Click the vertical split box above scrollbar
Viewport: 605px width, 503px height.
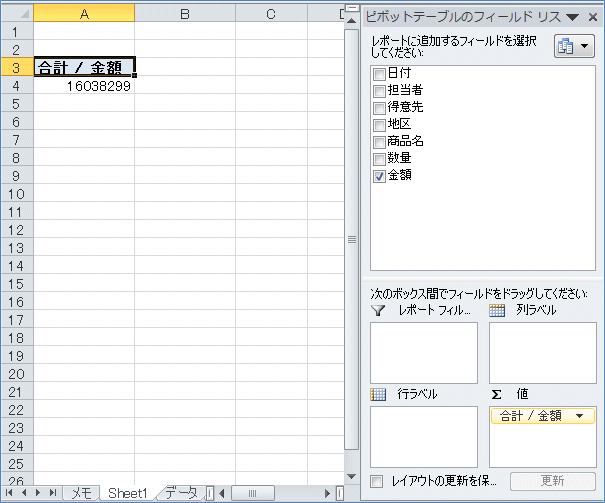tap(352, 8)
